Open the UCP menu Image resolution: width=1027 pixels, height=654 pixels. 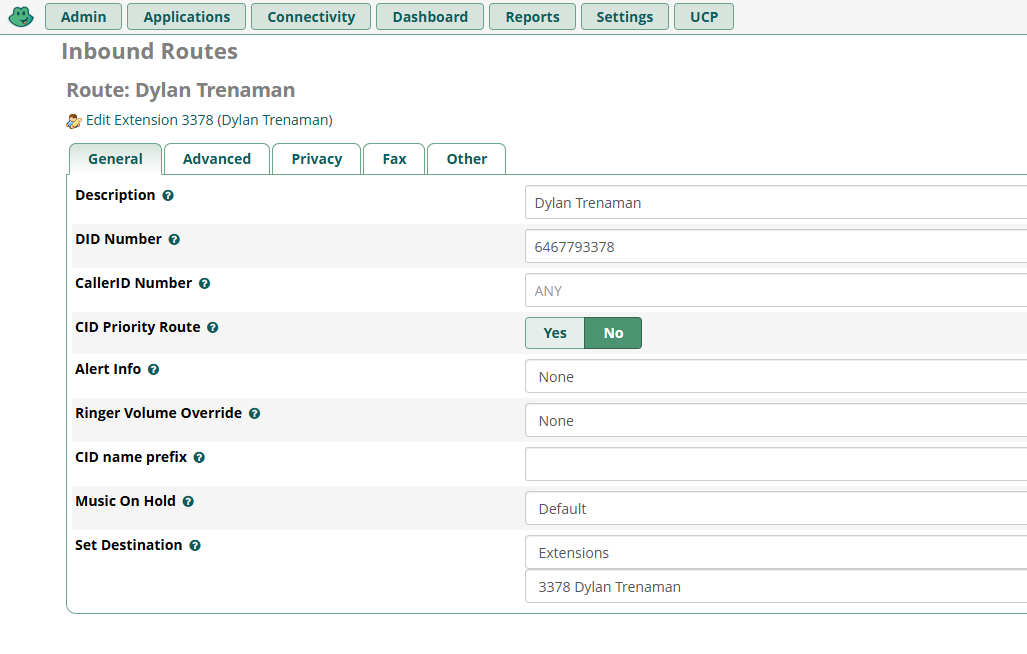pos(704,16)
